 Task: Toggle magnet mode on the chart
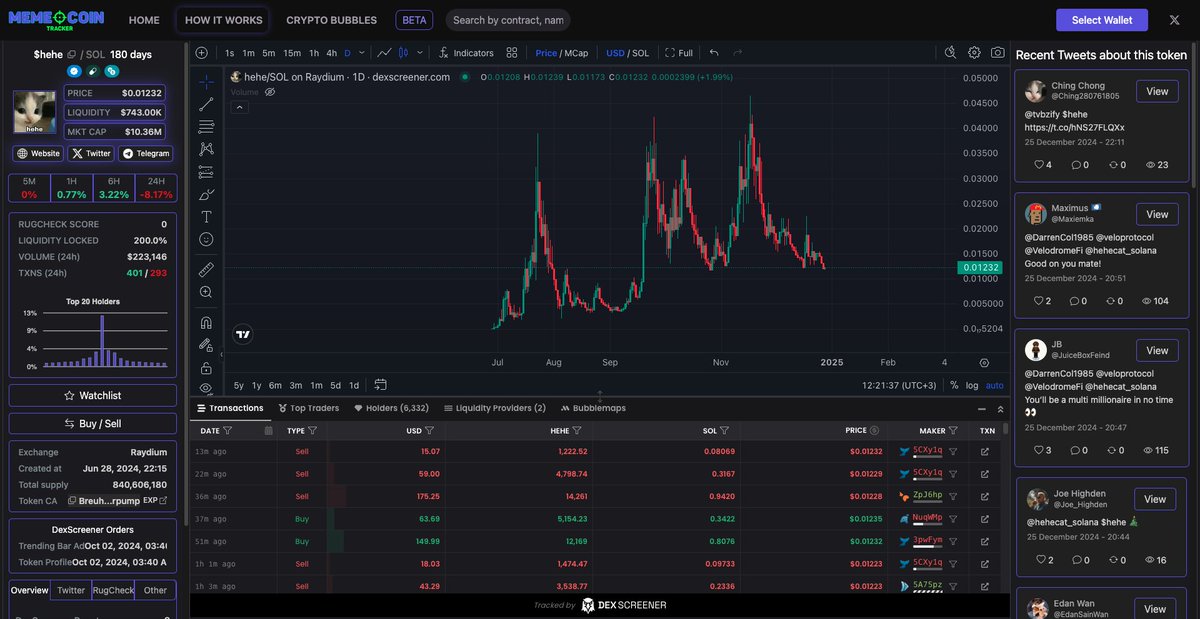coord(206,322)
